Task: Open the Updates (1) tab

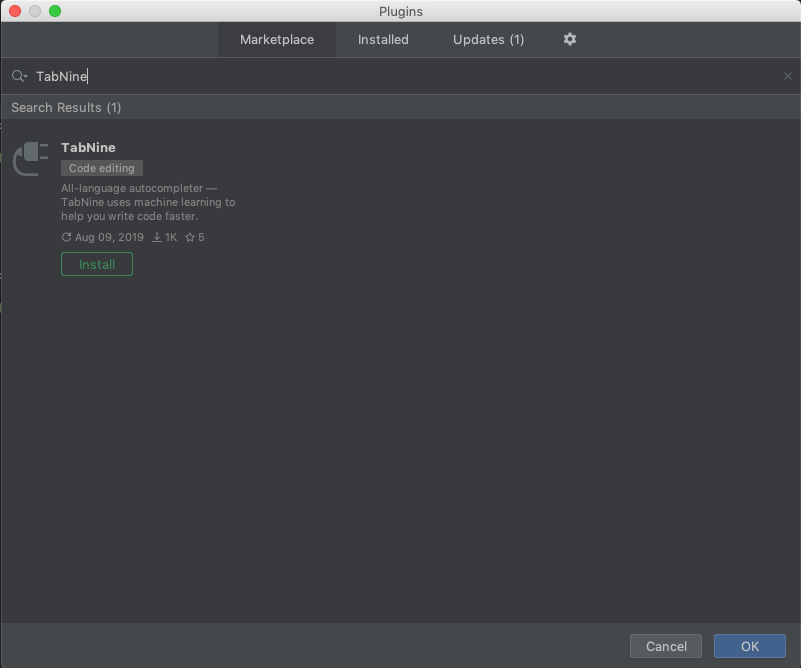Action: (488, 39)
